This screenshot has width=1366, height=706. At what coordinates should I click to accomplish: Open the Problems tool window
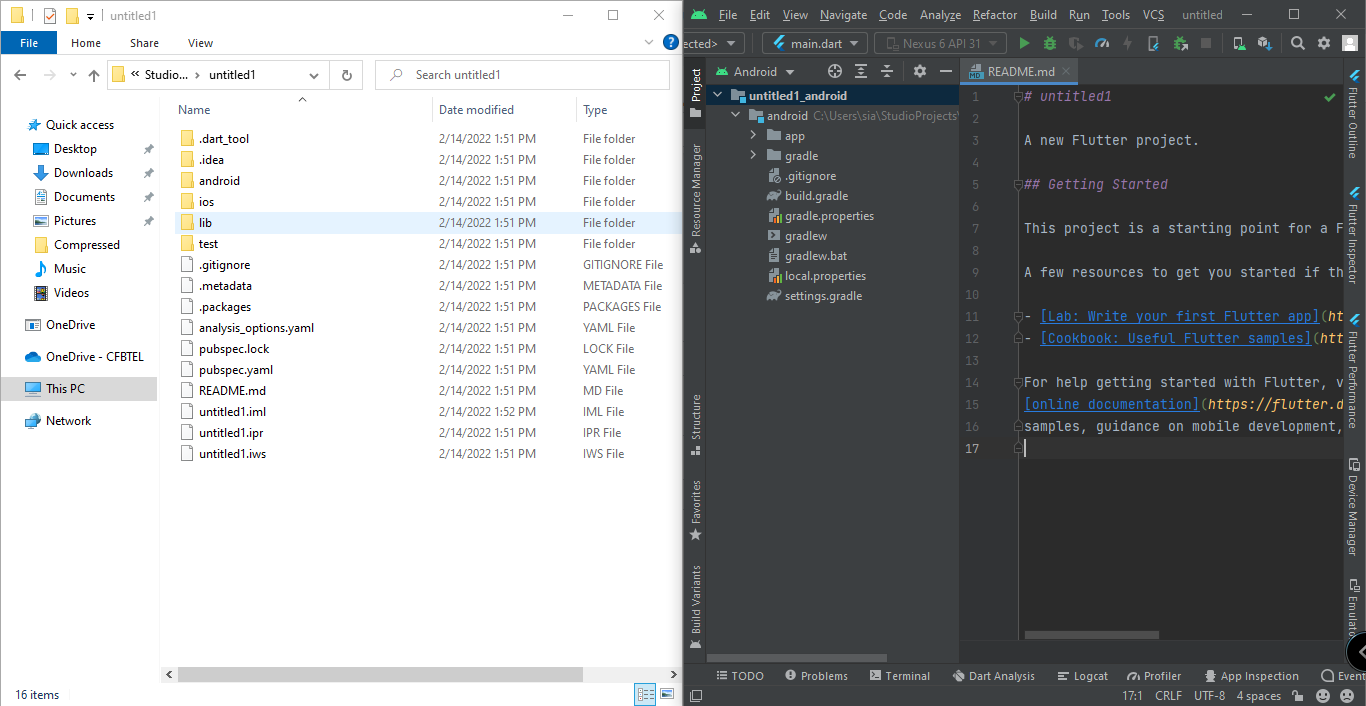816,676
